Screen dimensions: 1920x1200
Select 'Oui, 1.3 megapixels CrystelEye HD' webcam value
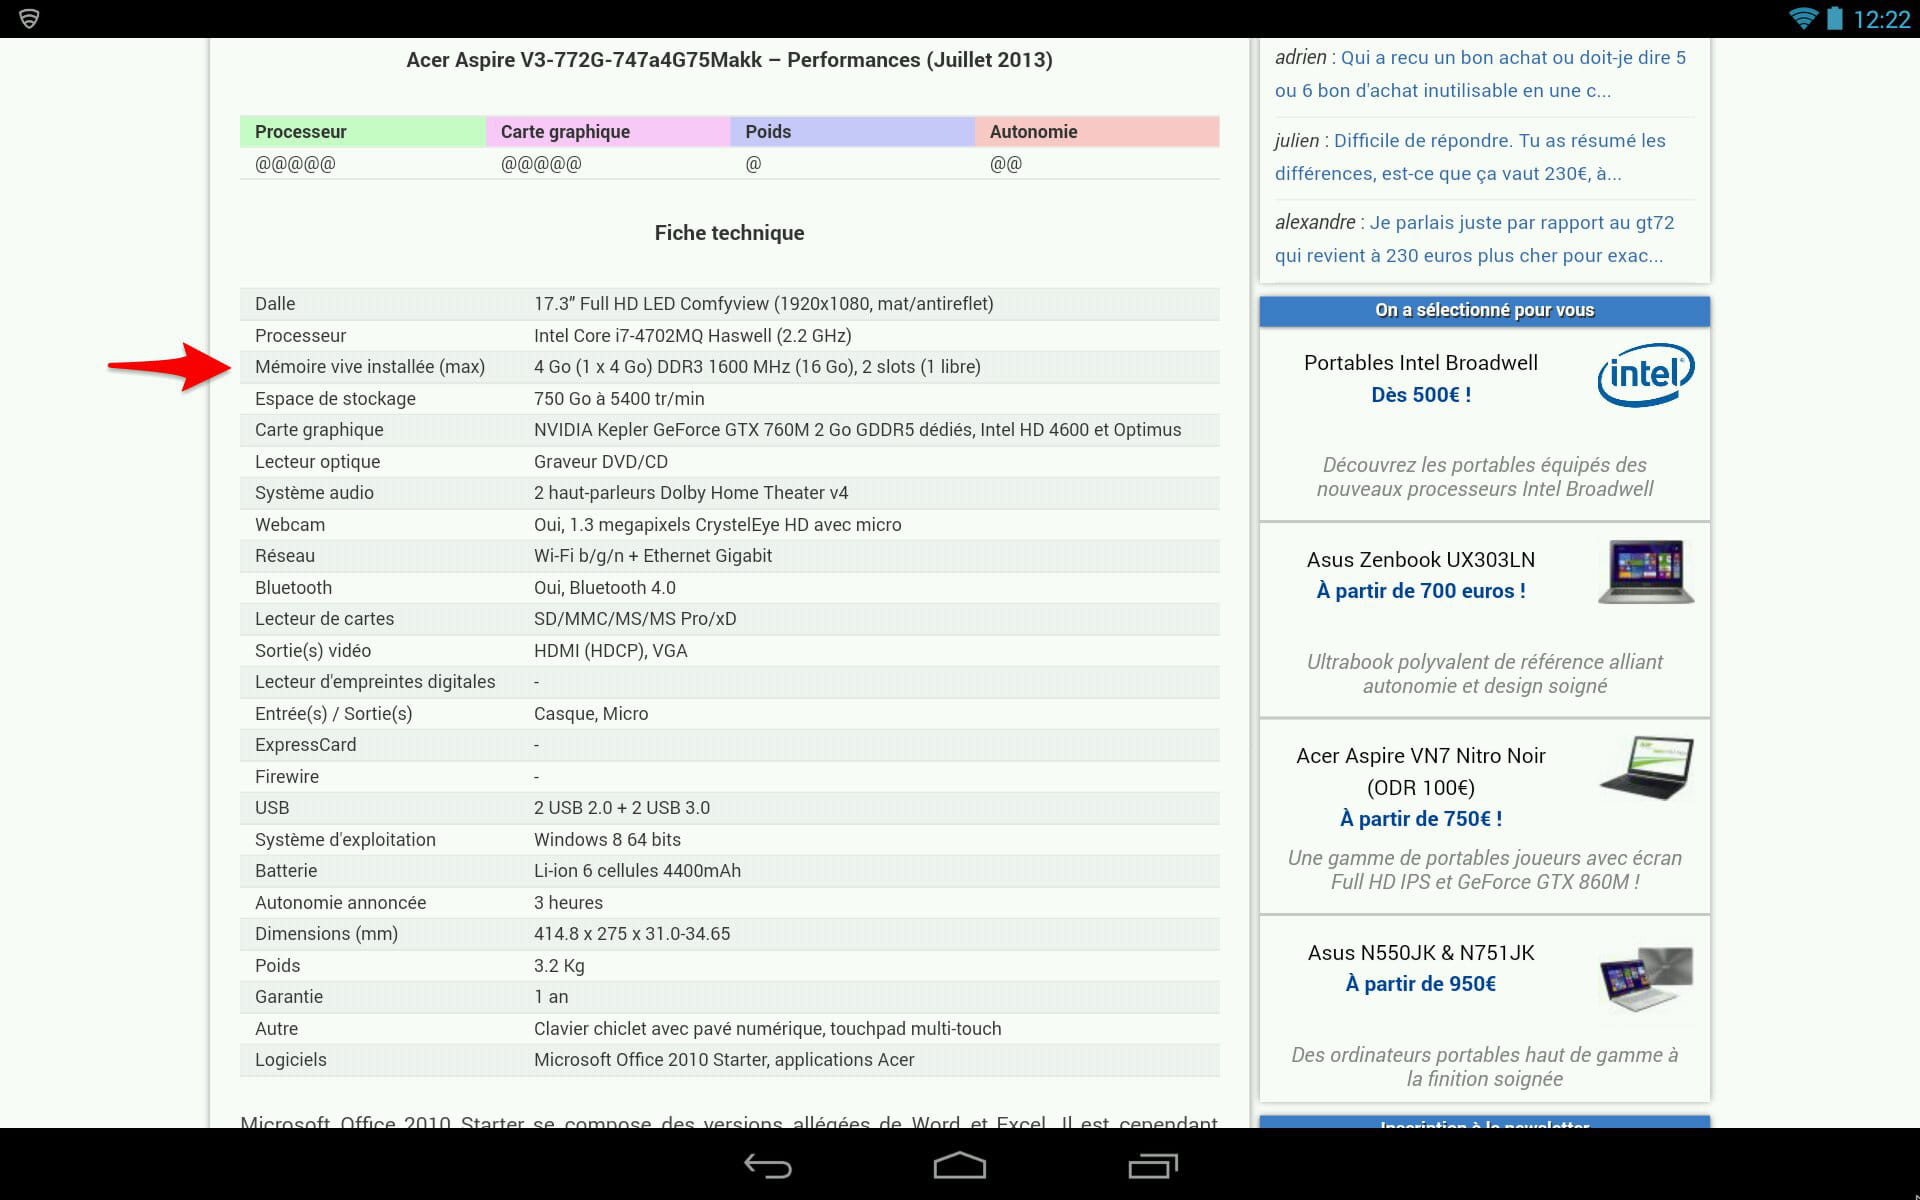717,525
